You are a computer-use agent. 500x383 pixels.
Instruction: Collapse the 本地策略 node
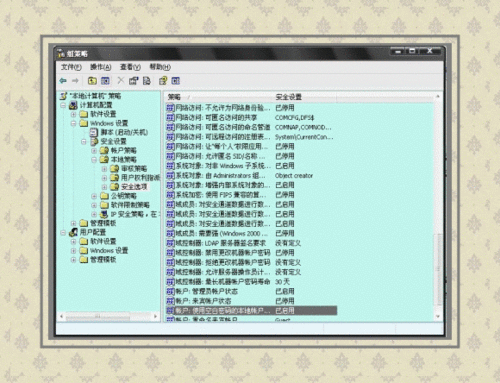tap(94, 160)
